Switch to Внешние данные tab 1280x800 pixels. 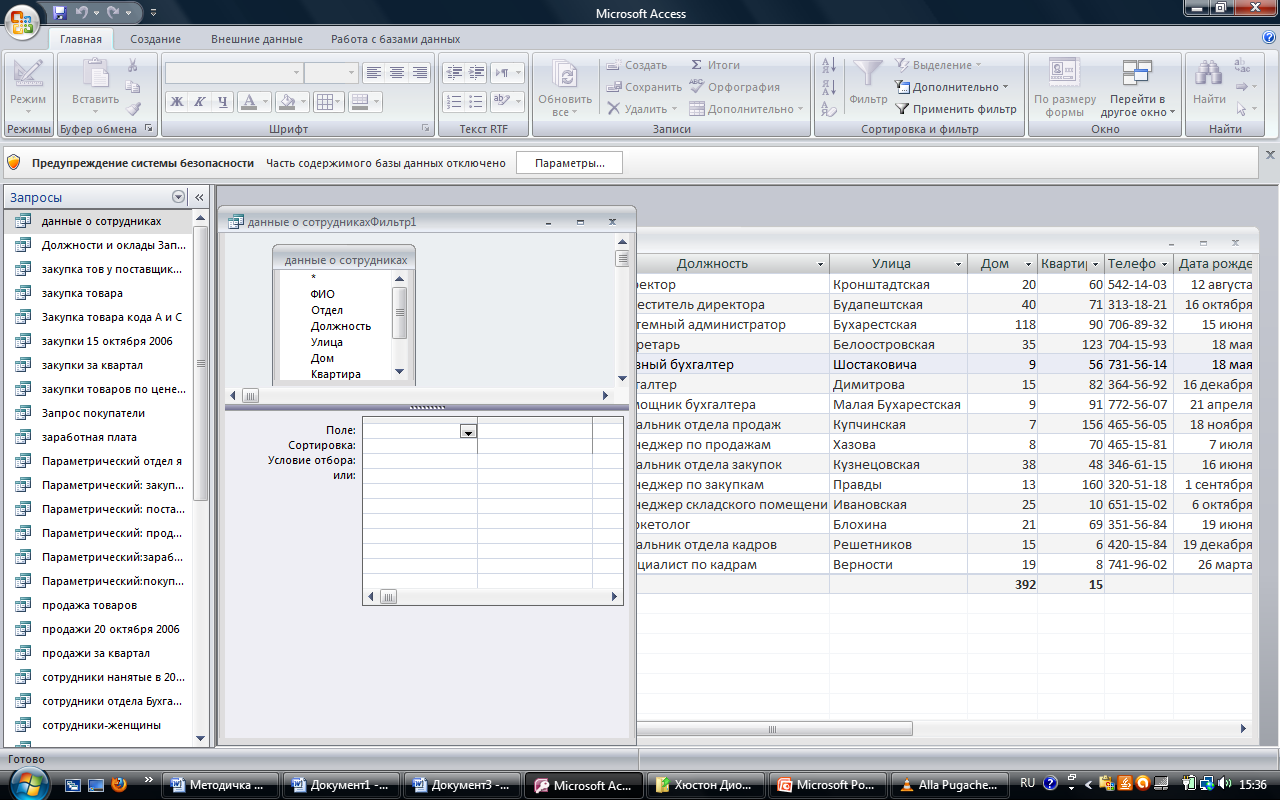[x=257, y=39]
